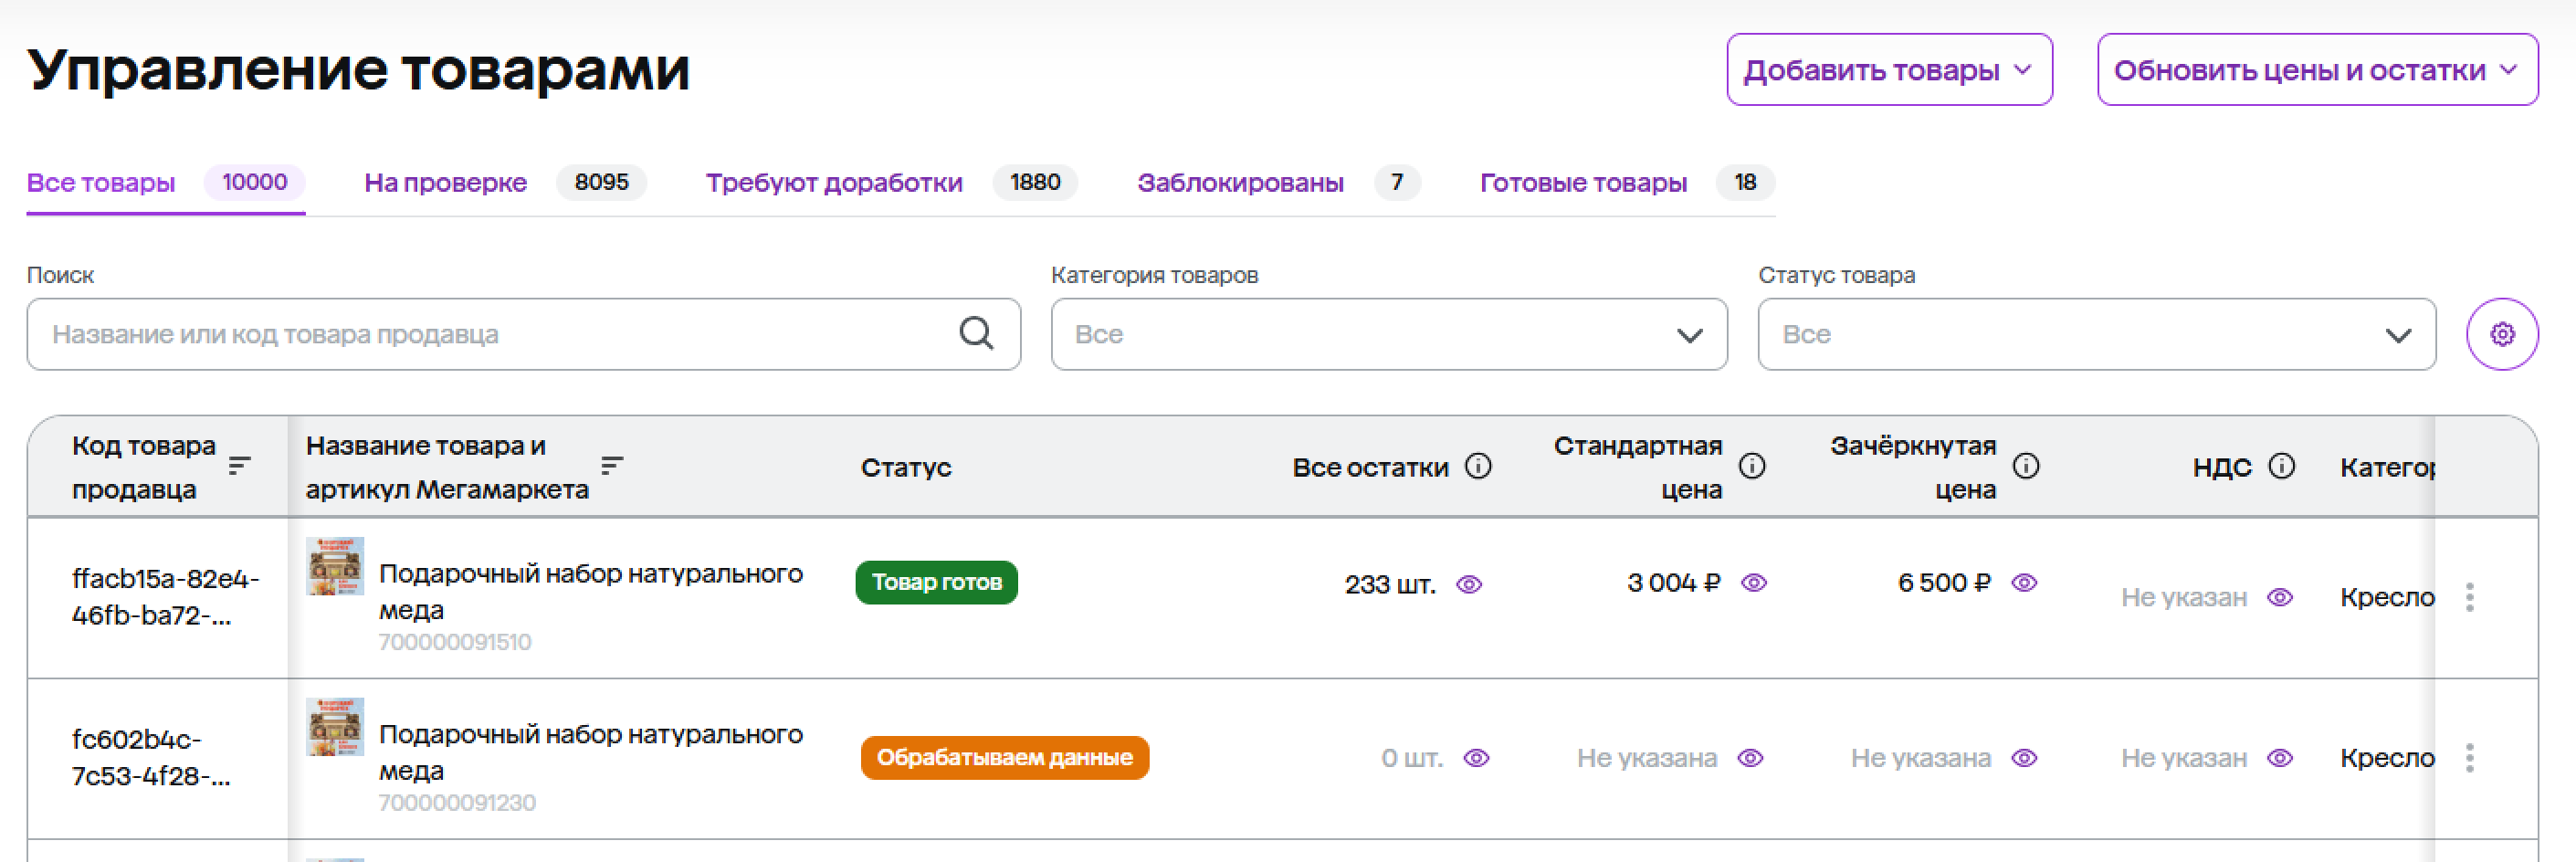Image resolution: width=2576 pixels, height=862 pixels.
Task: Toggle eye icon next to 6 500 ₽
Action: click(x=2024, y=582)
